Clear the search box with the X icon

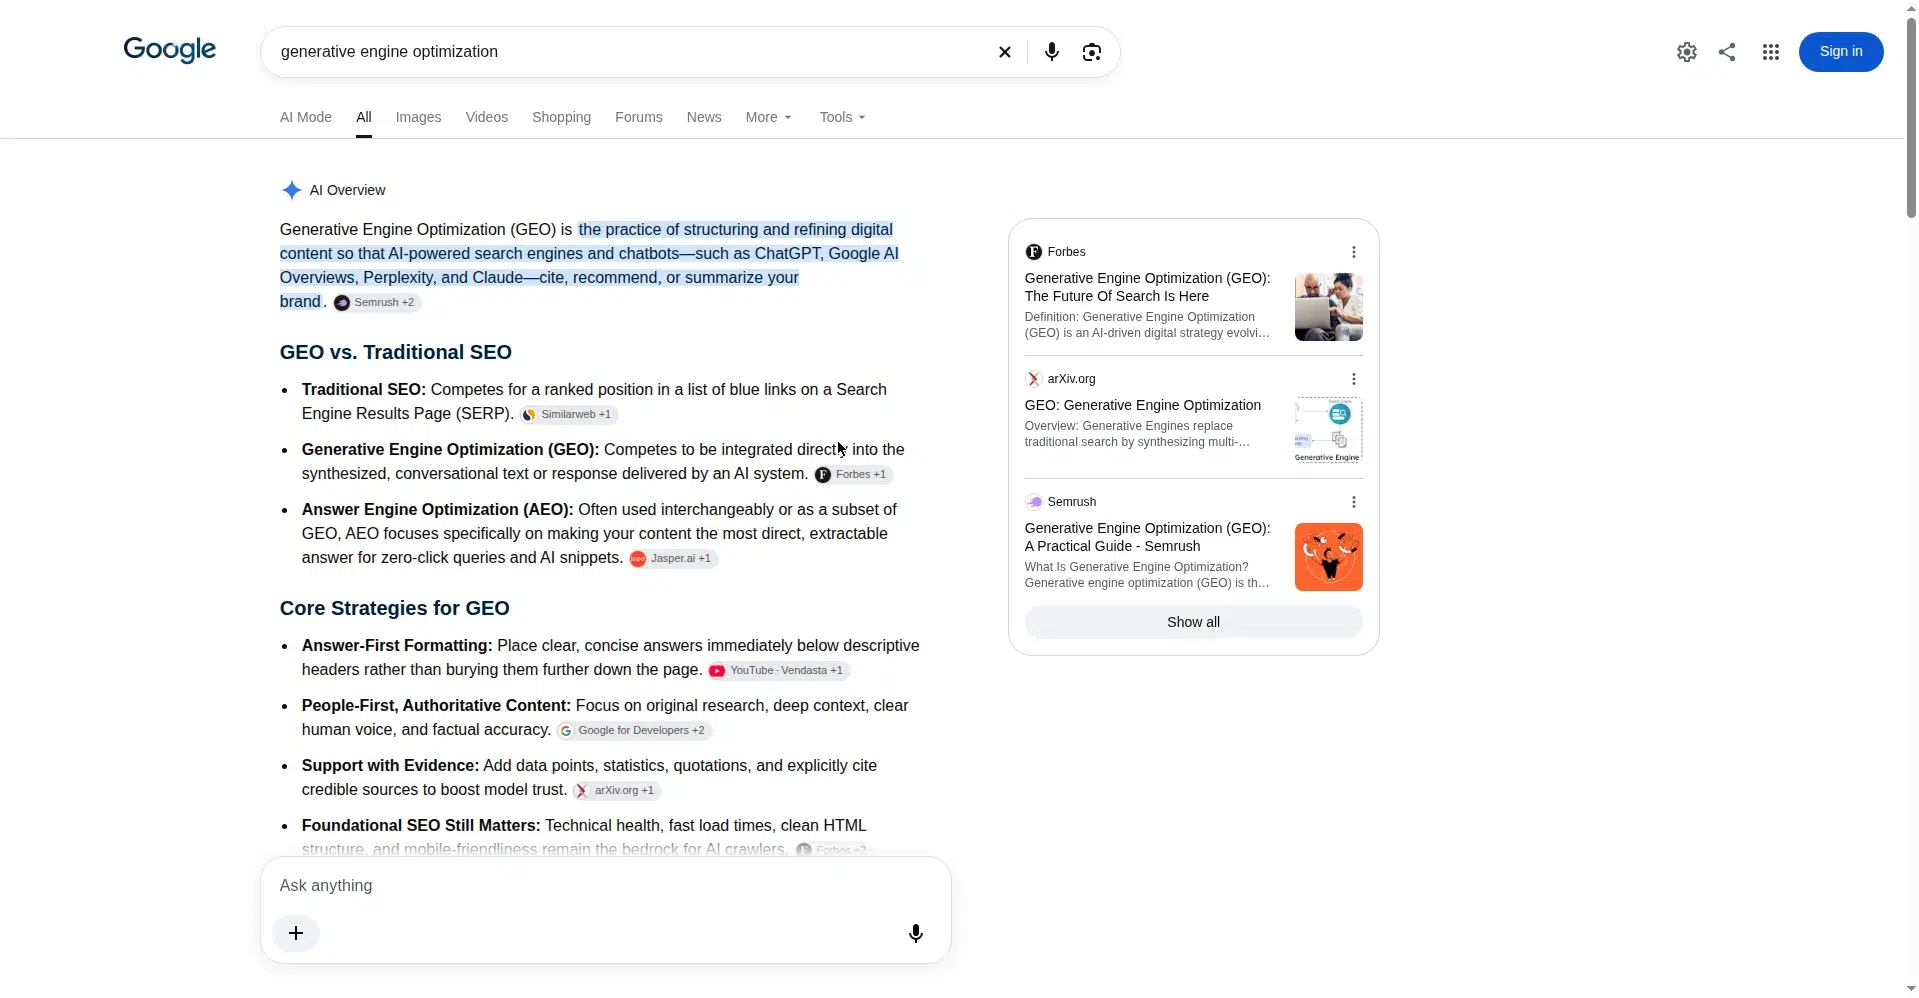click(x=1005, y=52)
